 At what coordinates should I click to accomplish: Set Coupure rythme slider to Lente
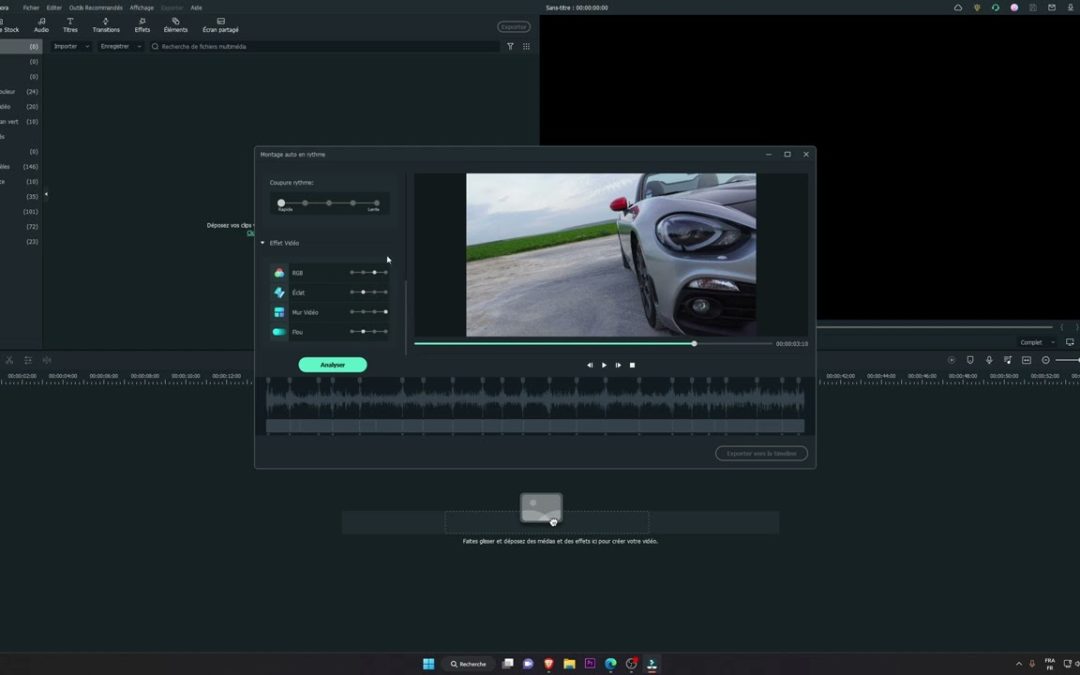(x=376, y=203)
